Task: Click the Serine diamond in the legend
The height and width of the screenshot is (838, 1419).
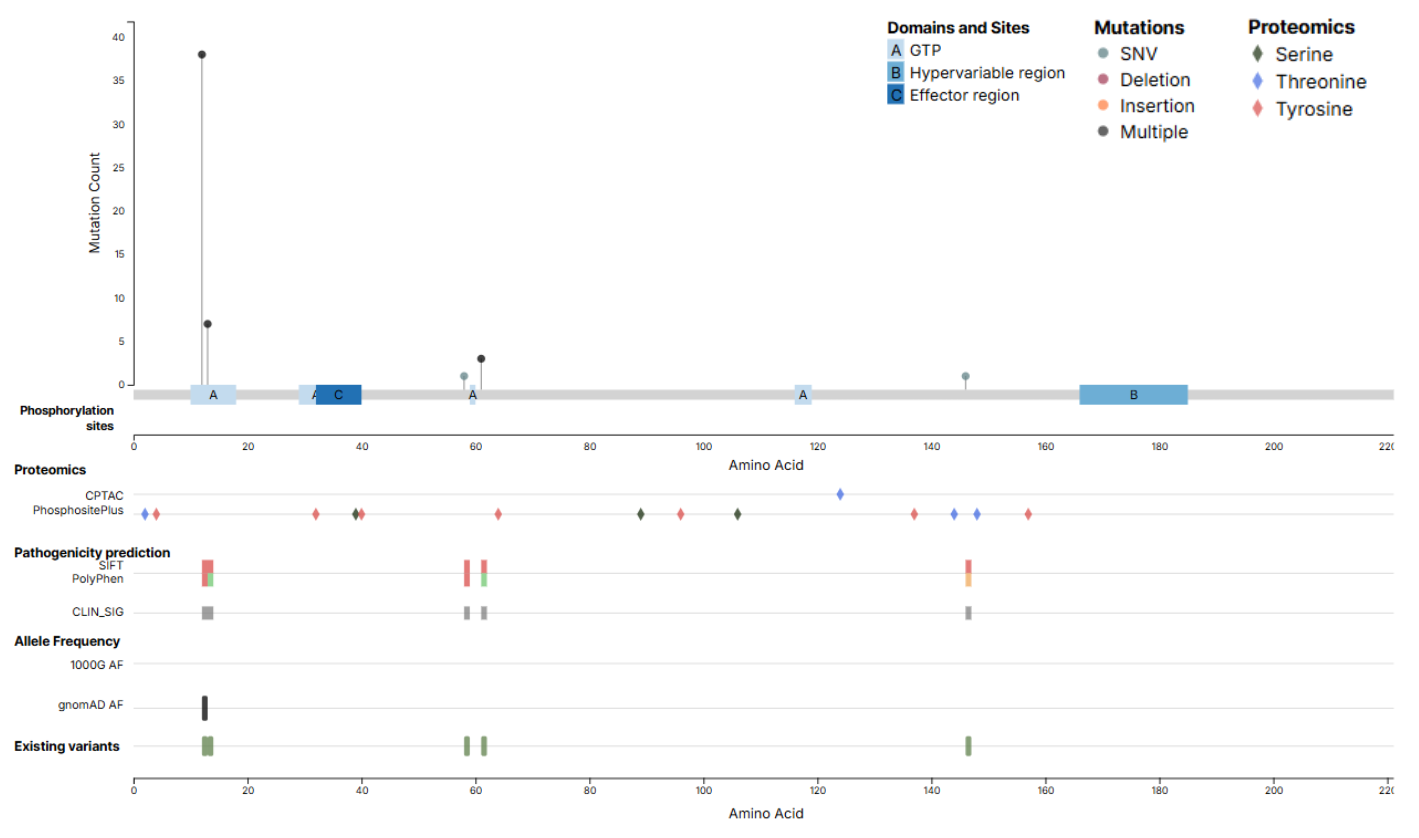Action: pyautogui.click(x=1259, y=55)
